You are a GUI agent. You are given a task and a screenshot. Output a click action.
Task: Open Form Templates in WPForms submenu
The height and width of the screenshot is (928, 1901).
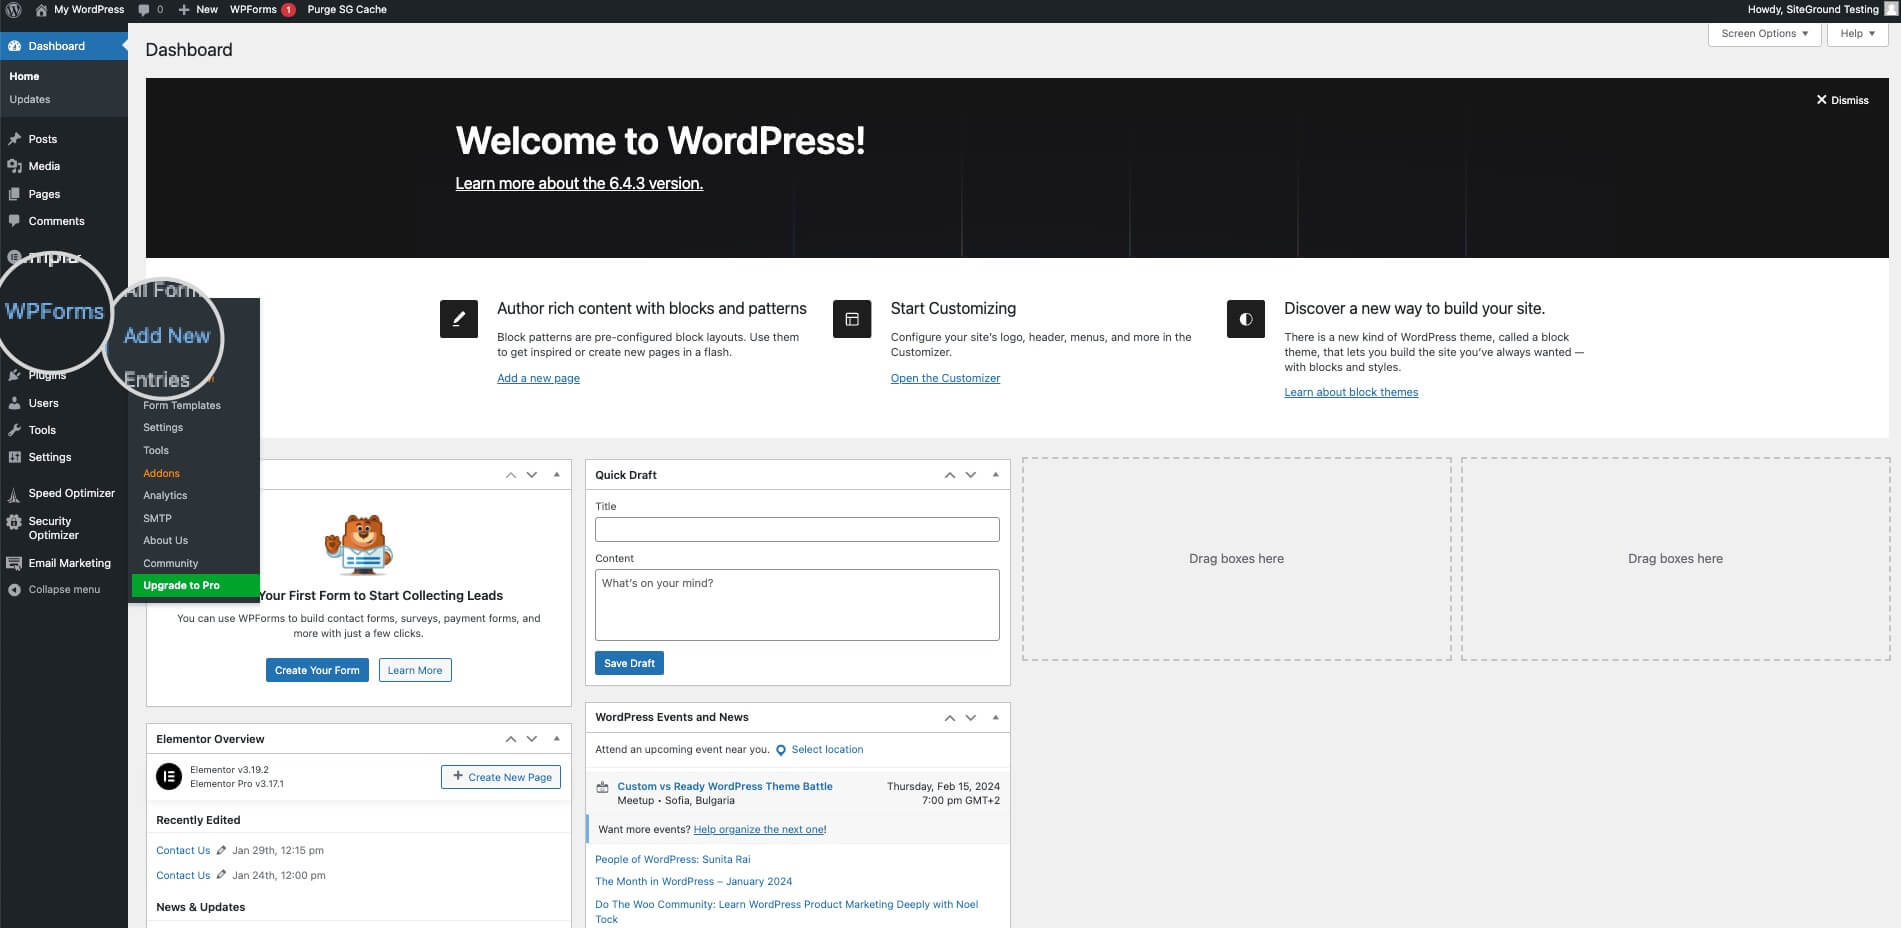[x=182, y=405]
